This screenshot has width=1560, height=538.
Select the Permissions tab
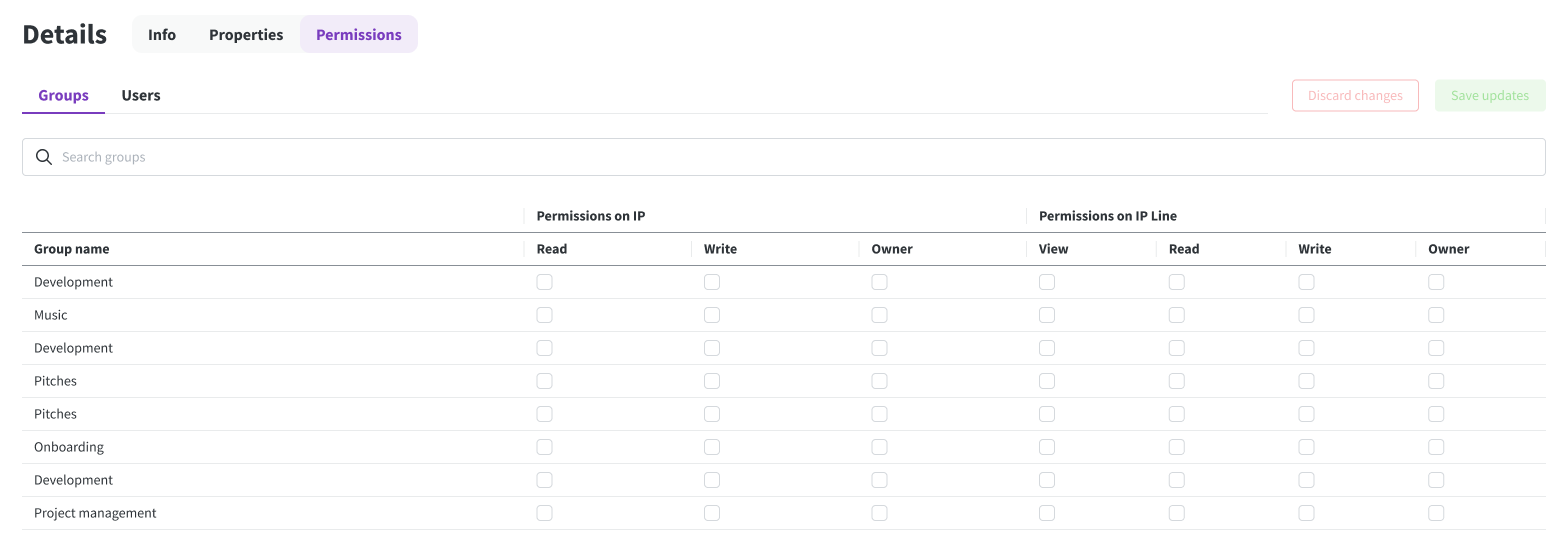359,34
